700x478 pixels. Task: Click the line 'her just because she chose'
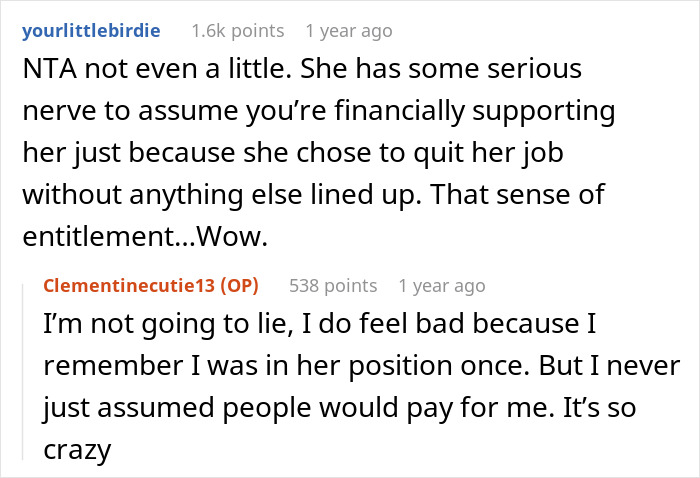(293, 153)
